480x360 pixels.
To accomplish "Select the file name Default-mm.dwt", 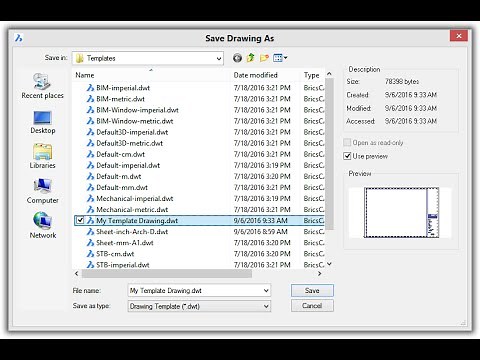I will coord(122,187).
